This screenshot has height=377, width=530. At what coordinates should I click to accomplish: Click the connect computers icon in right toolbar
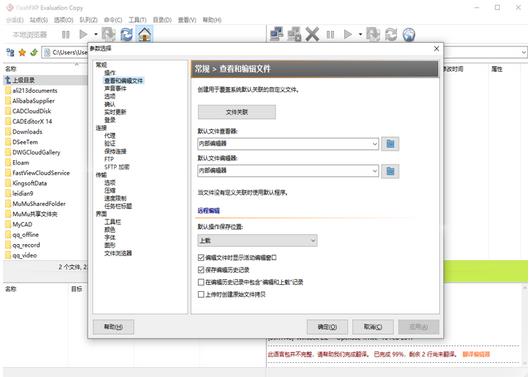(276, 34)
